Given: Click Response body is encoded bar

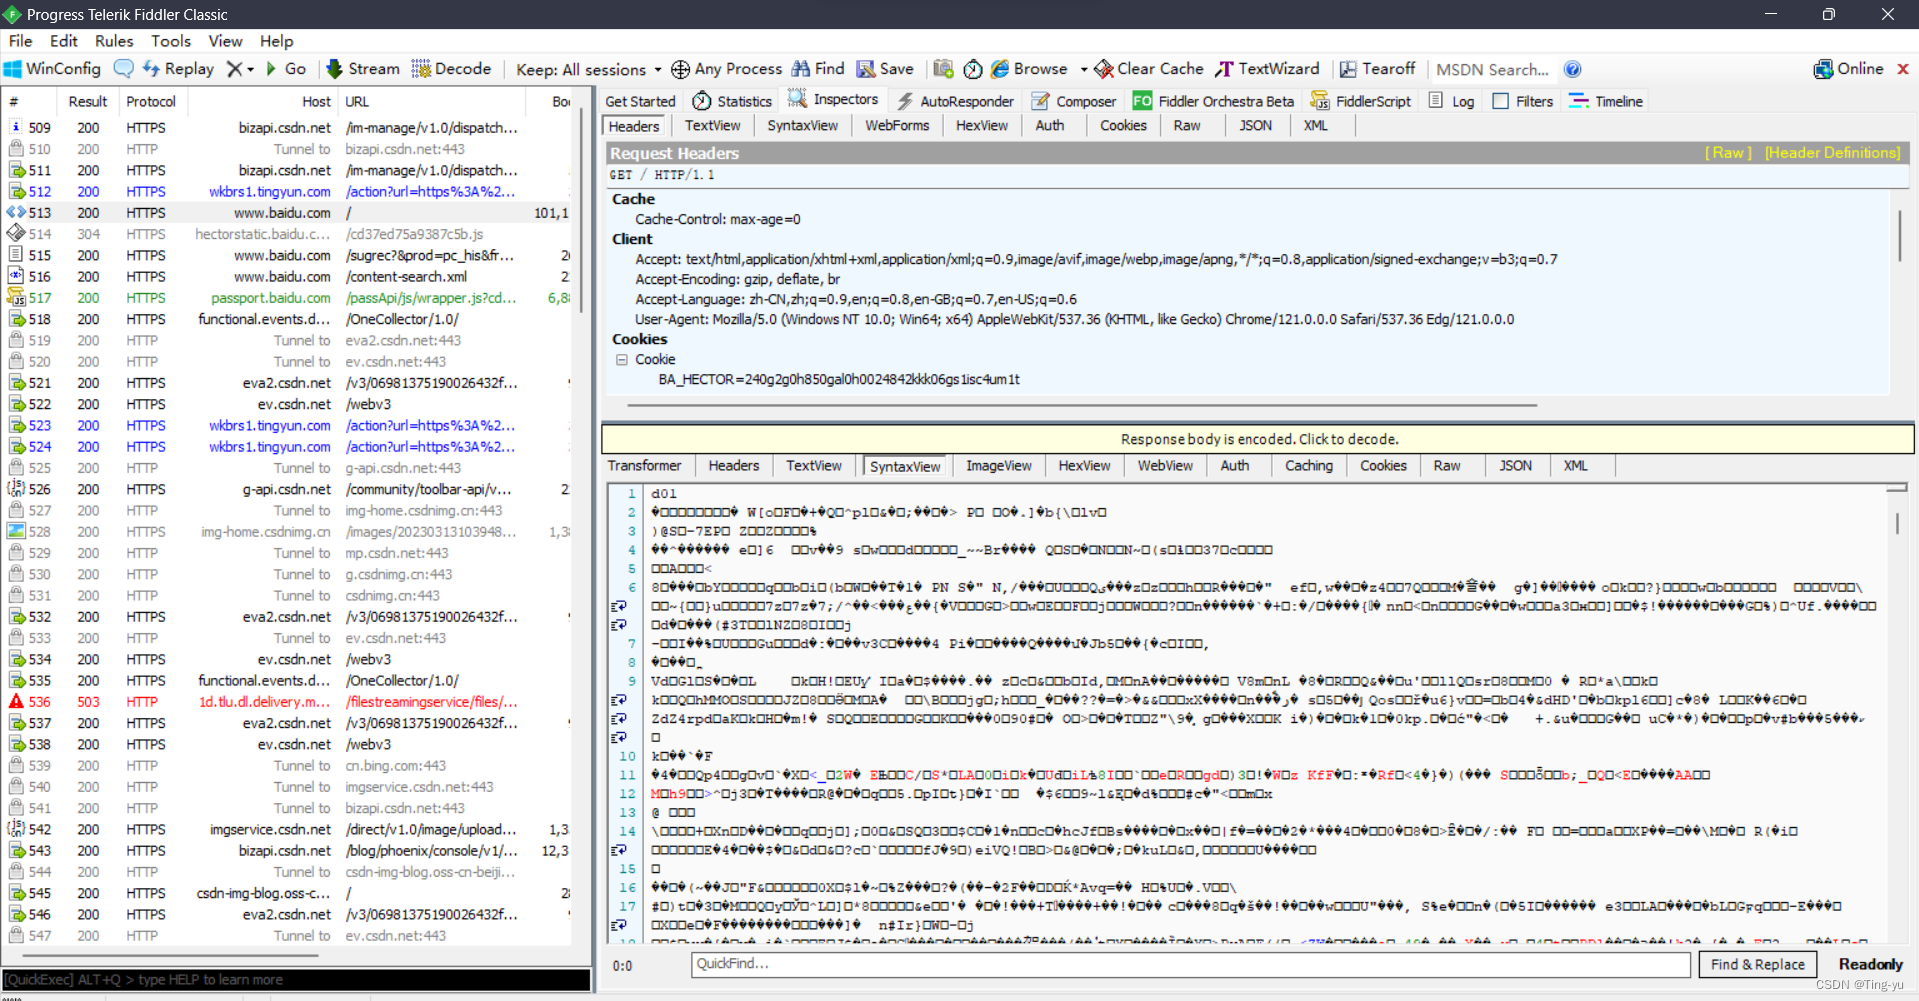Looking at the screenshot, I should (x=1258, y=439).
